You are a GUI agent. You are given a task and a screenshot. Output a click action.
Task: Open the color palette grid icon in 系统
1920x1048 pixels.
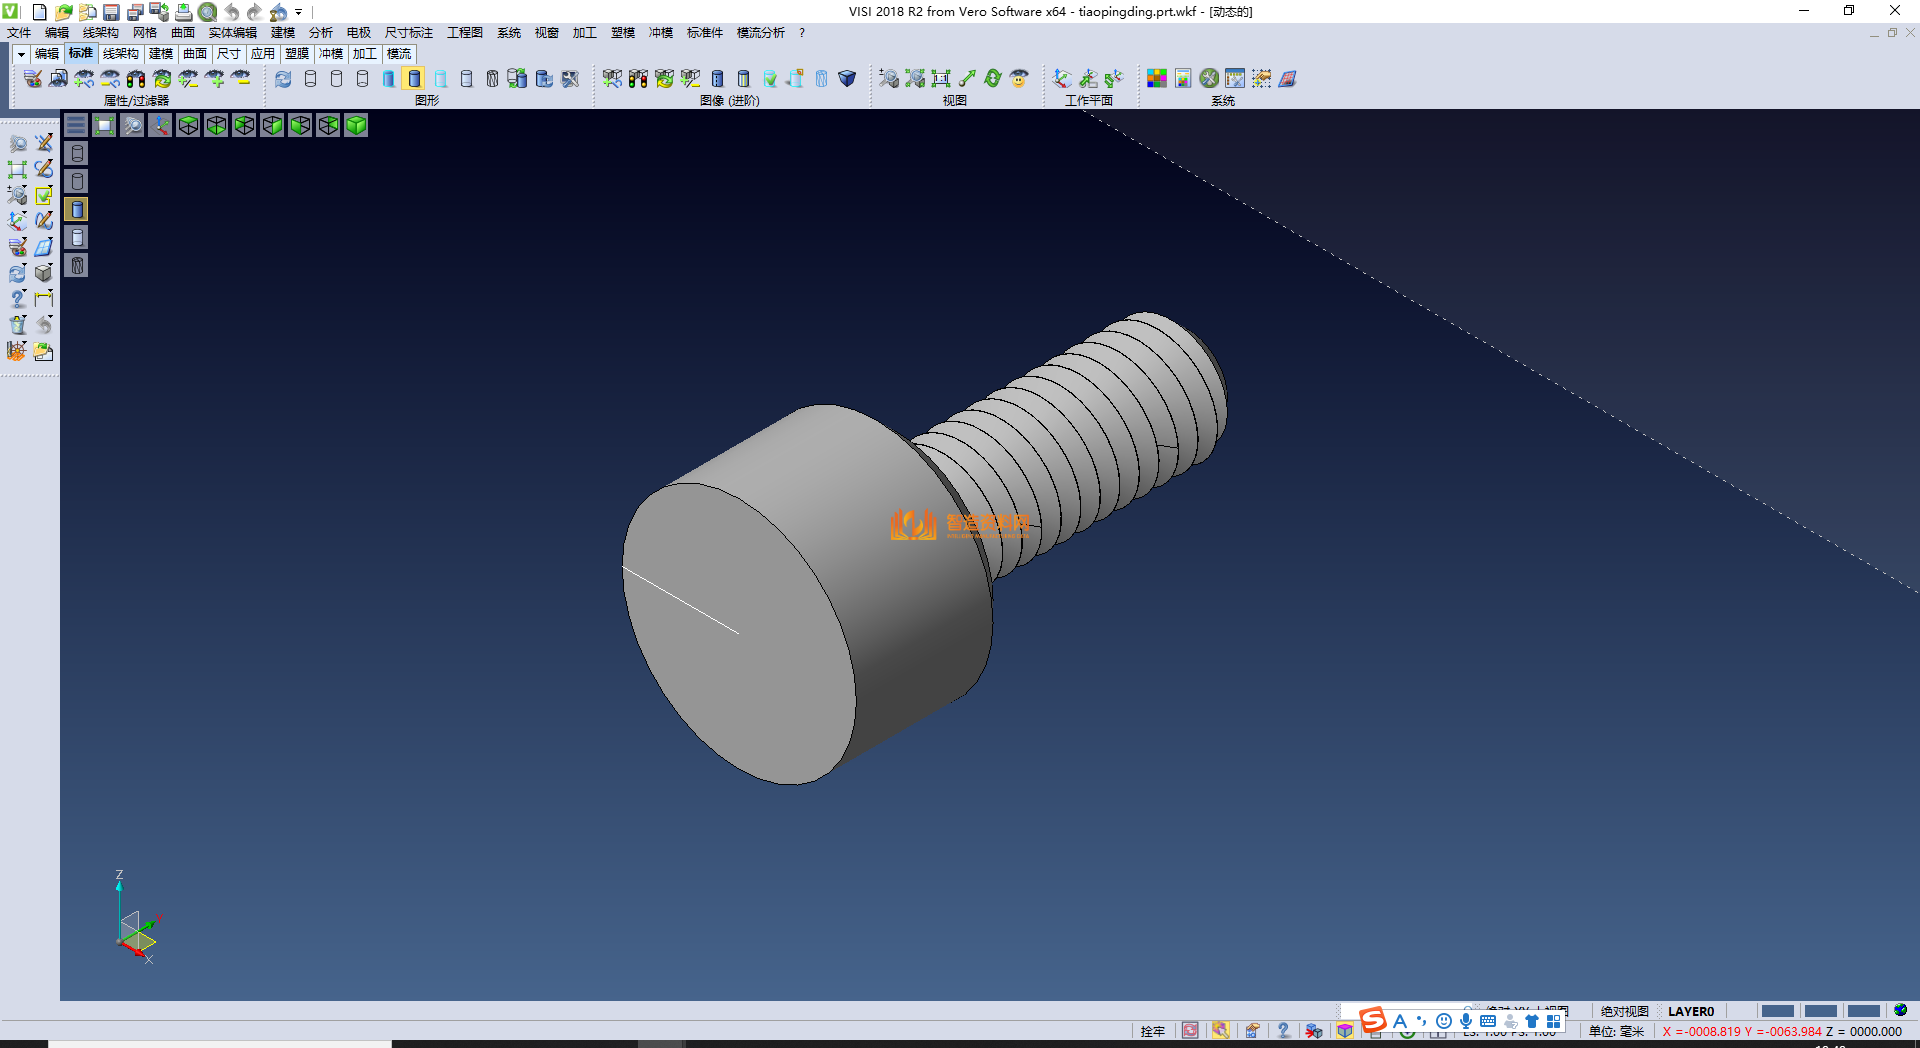(1157, 78)
